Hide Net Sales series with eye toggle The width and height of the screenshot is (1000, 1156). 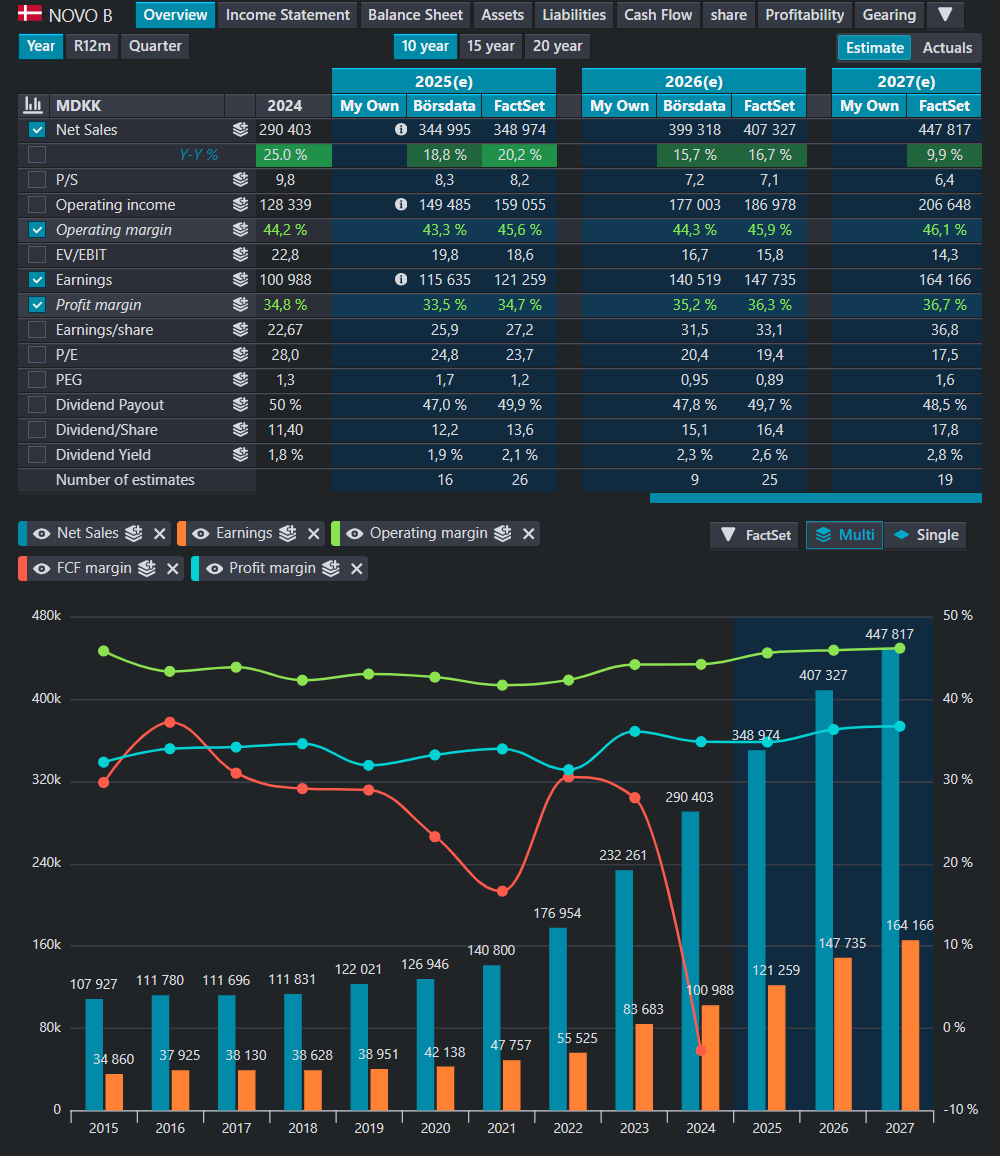coord(42,534)
